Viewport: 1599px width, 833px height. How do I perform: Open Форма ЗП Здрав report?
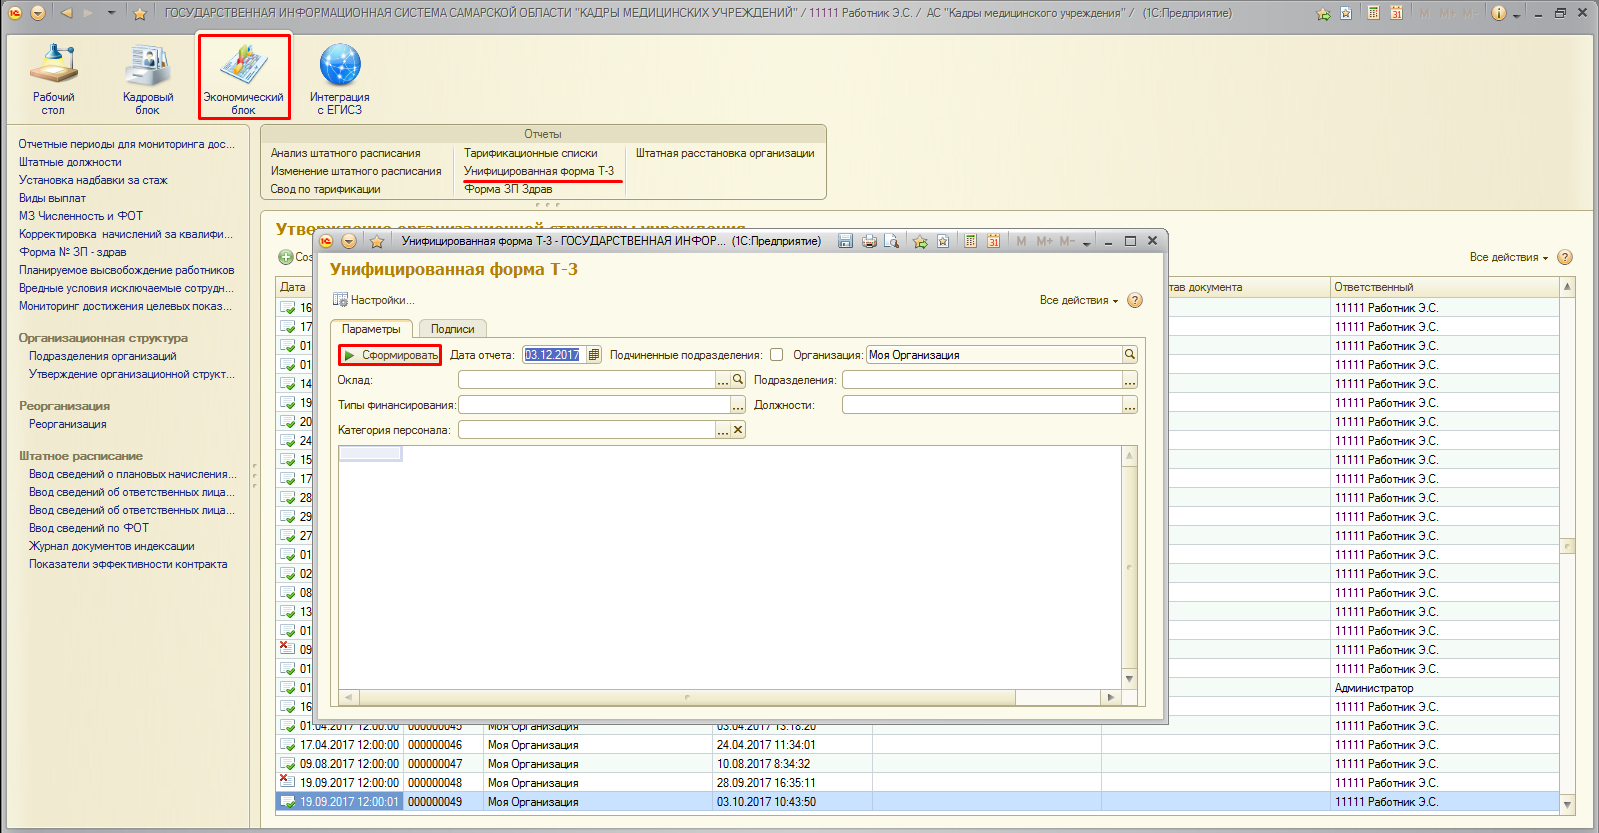(x=508, y=189)
